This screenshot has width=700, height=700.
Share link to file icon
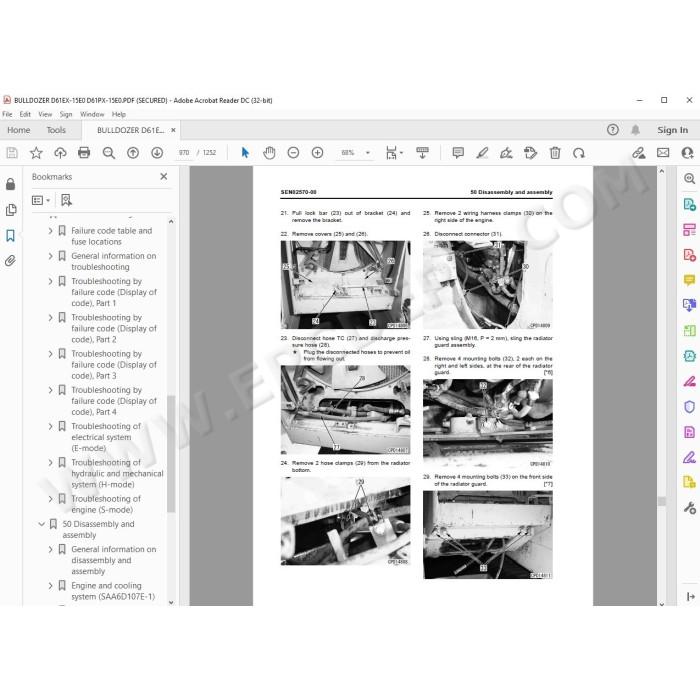pos(639,153)
